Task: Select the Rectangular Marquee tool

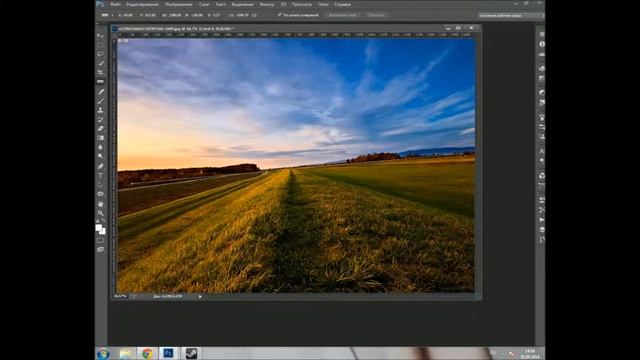Action: pyautogui.click(x=100, y=45)
